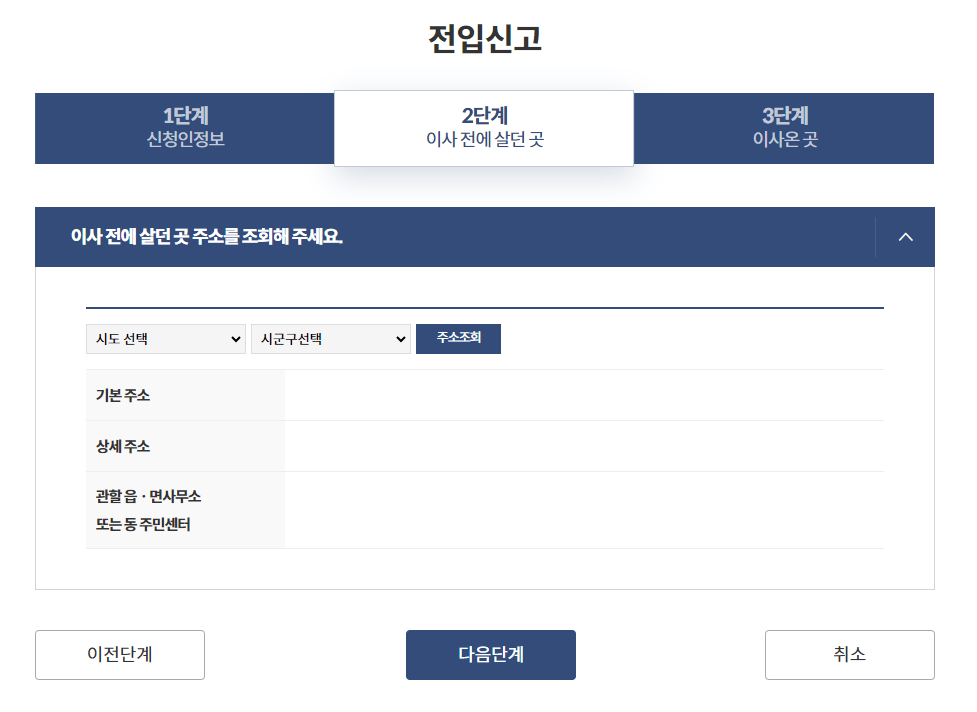Expand the dropdown arrow on 시도 선택
The image size is (977, 712).
click(x=237, y=338)
